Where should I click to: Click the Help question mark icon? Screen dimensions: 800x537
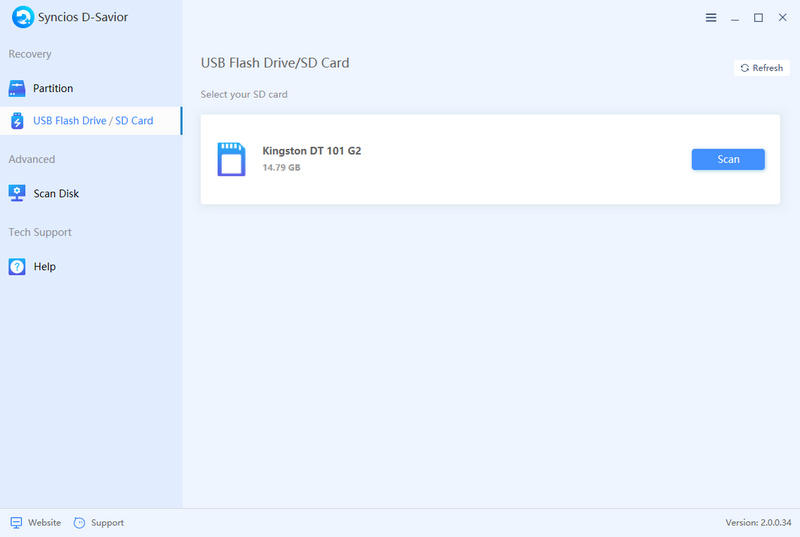(17, 267)
